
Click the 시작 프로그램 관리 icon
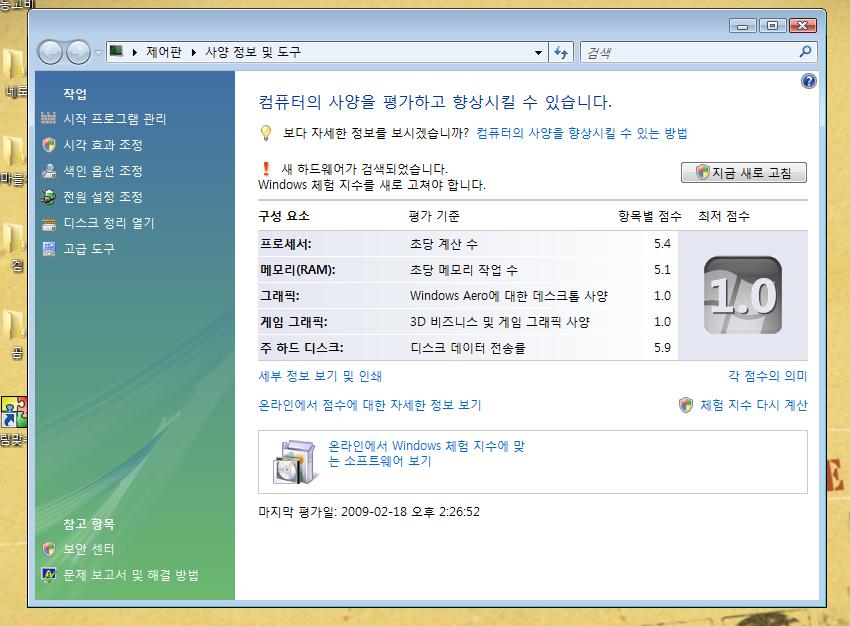click(x=48, y=118)
